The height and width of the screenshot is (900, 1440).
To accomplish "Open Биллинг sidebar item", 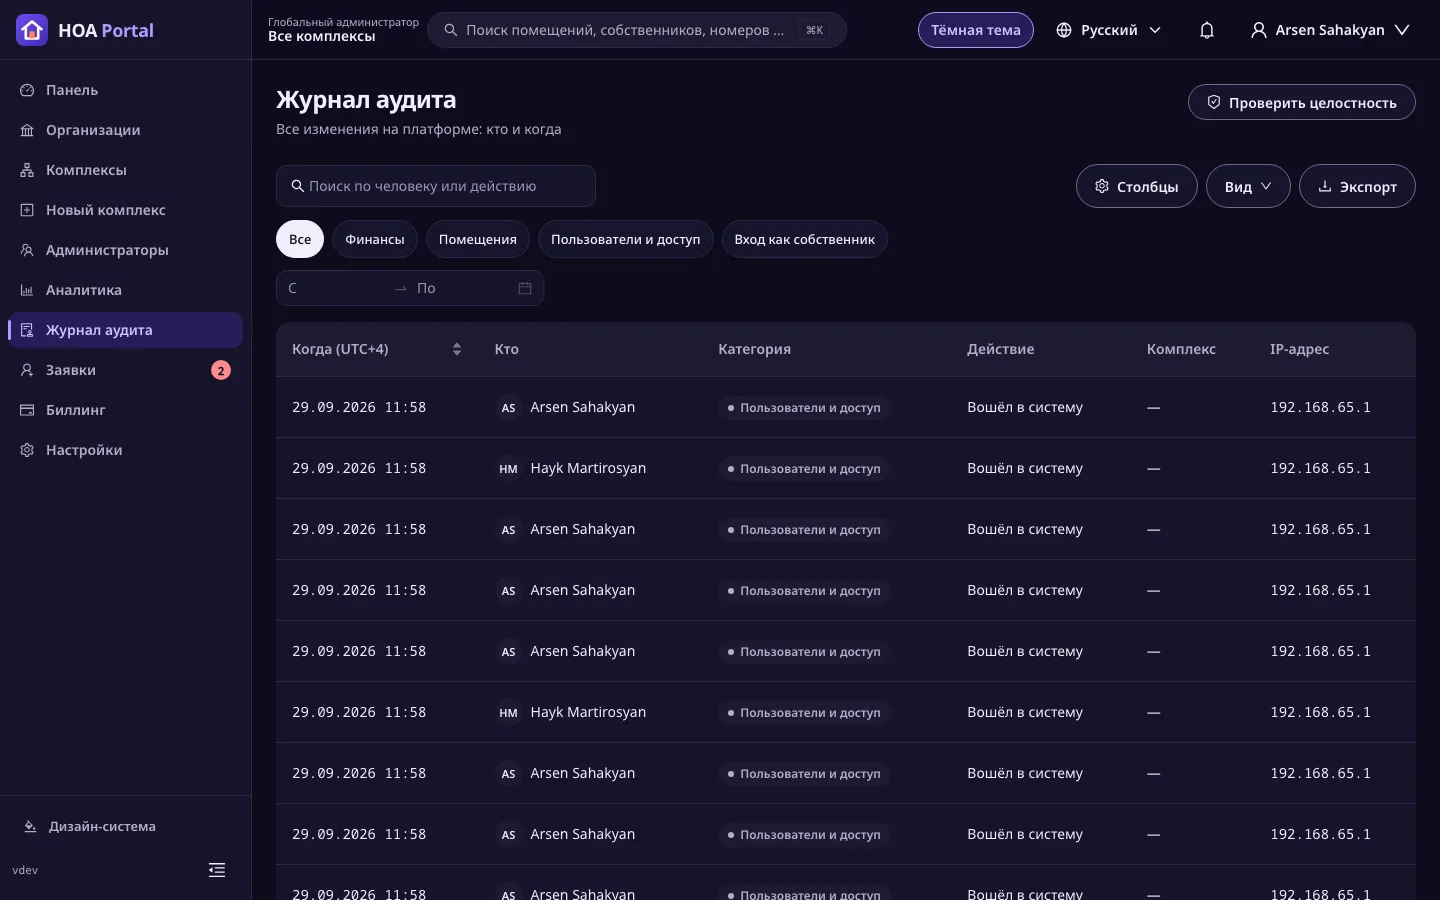I will (125, 410).
